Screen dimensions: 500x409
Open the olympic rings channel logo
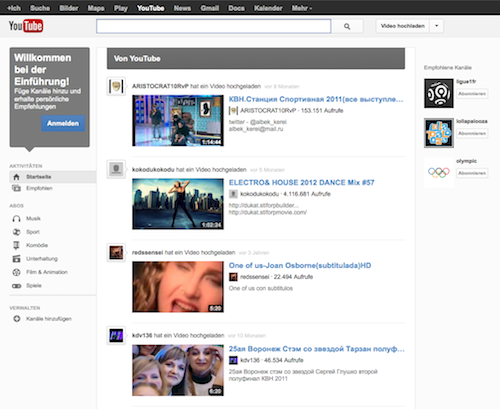point(439,173)
